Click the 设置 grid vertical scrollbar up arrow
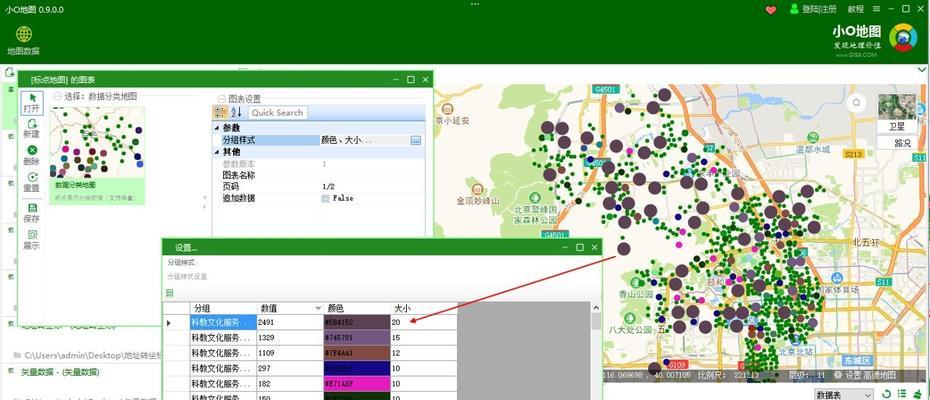 point(596,308)
